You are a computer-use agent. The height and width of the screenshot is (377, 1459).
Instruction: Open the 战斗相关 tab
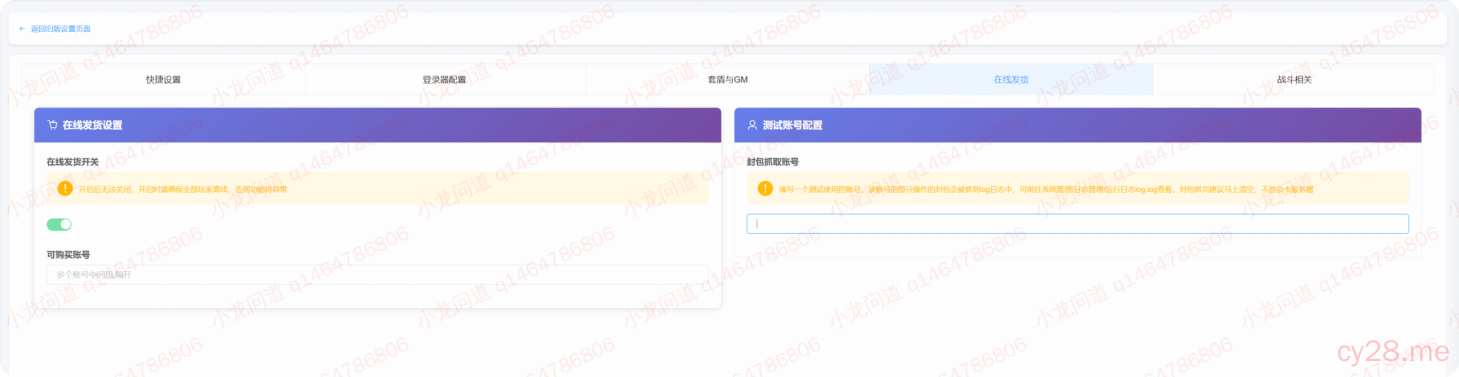[x=1293, y=79]
